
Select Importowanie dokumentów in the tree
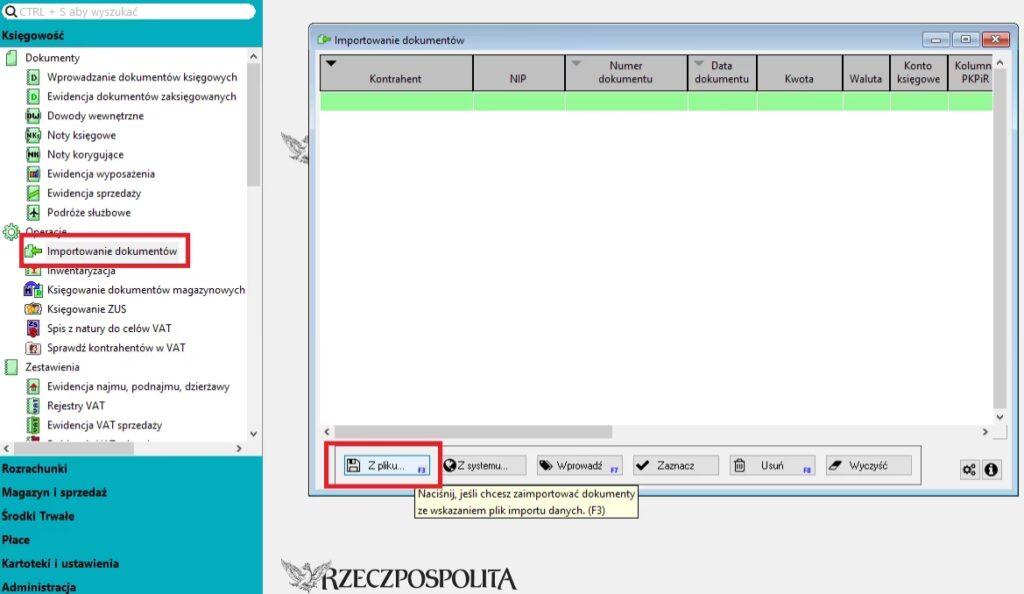click(111, 251)
